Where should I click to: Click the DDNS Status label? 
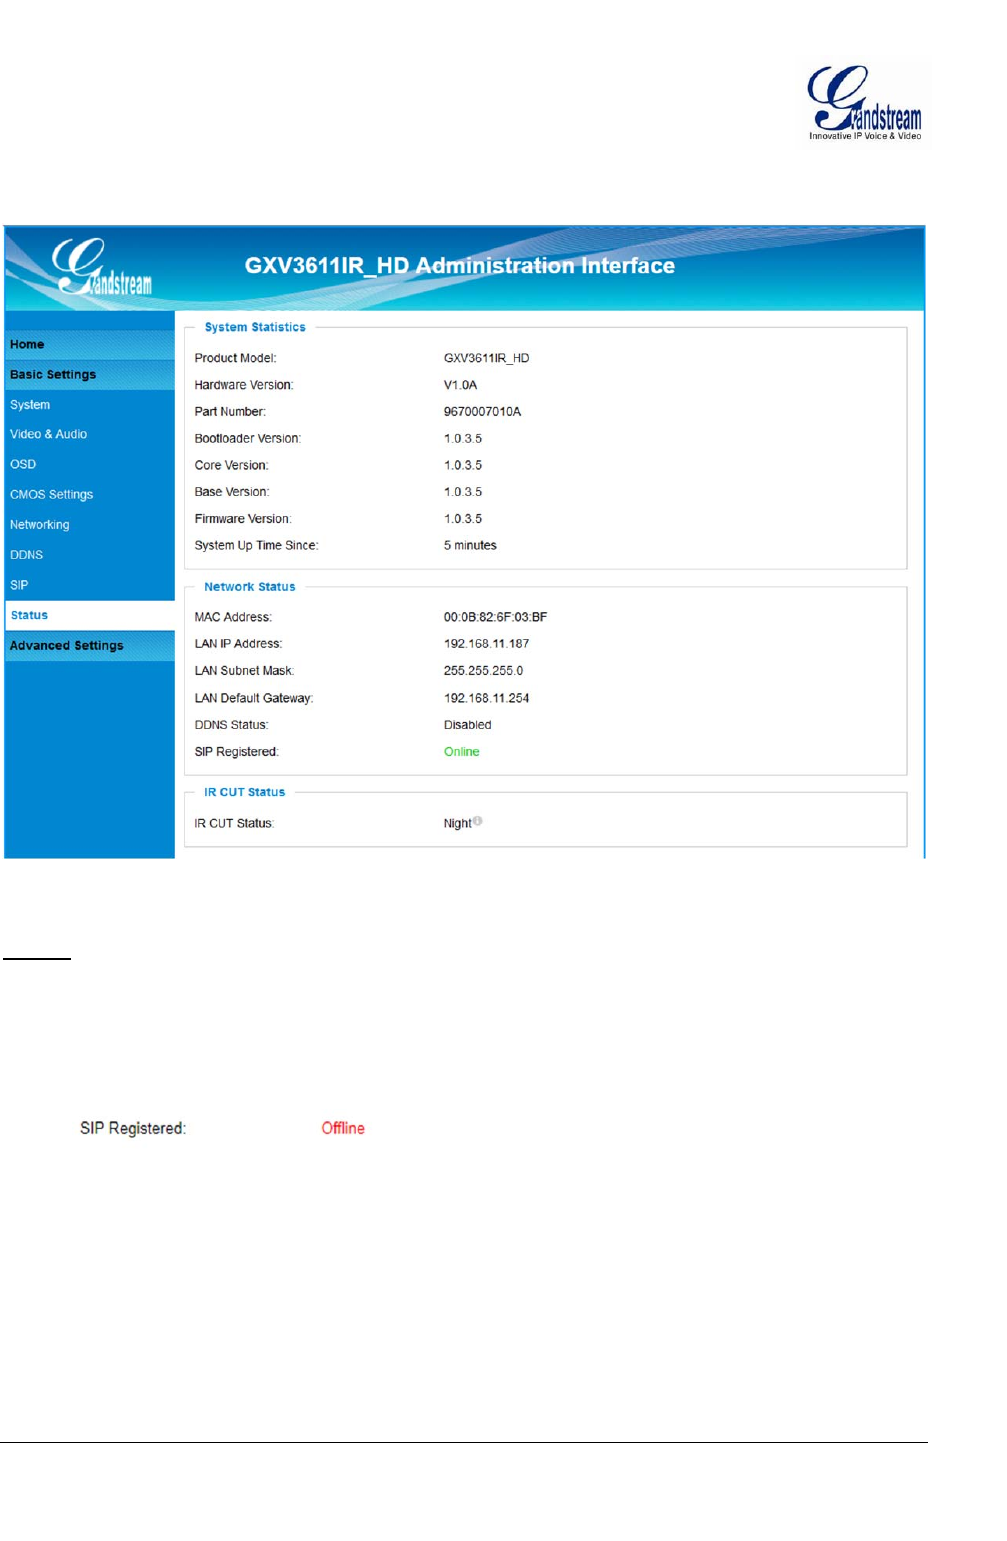(x=231, y=725)
